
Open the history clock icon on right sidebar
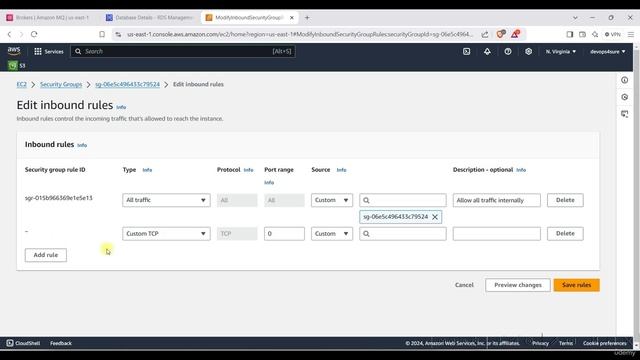pyautogui.click(x=624, y=97)
